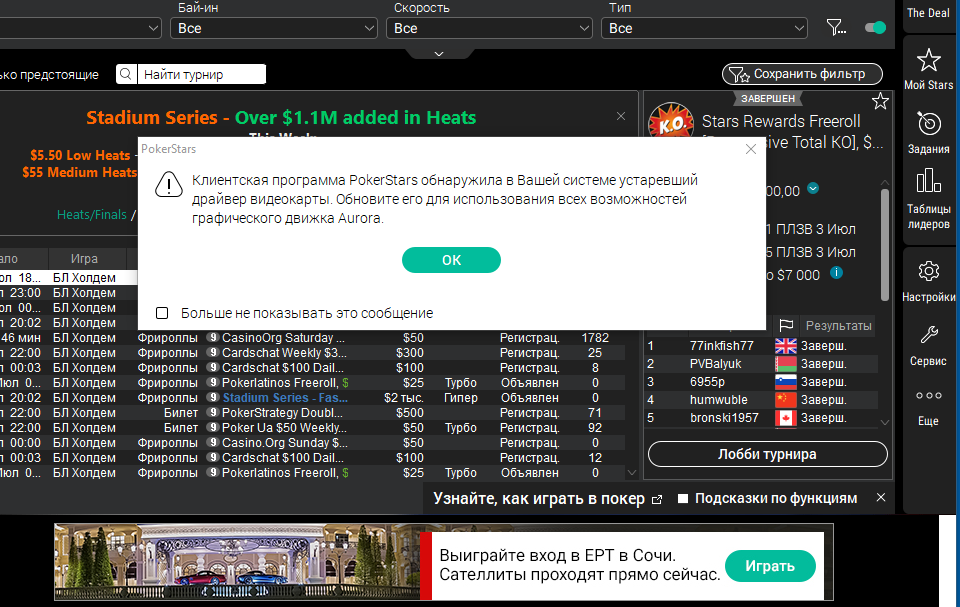Click the blue info icon near $7 000

[x=836, y=273]
